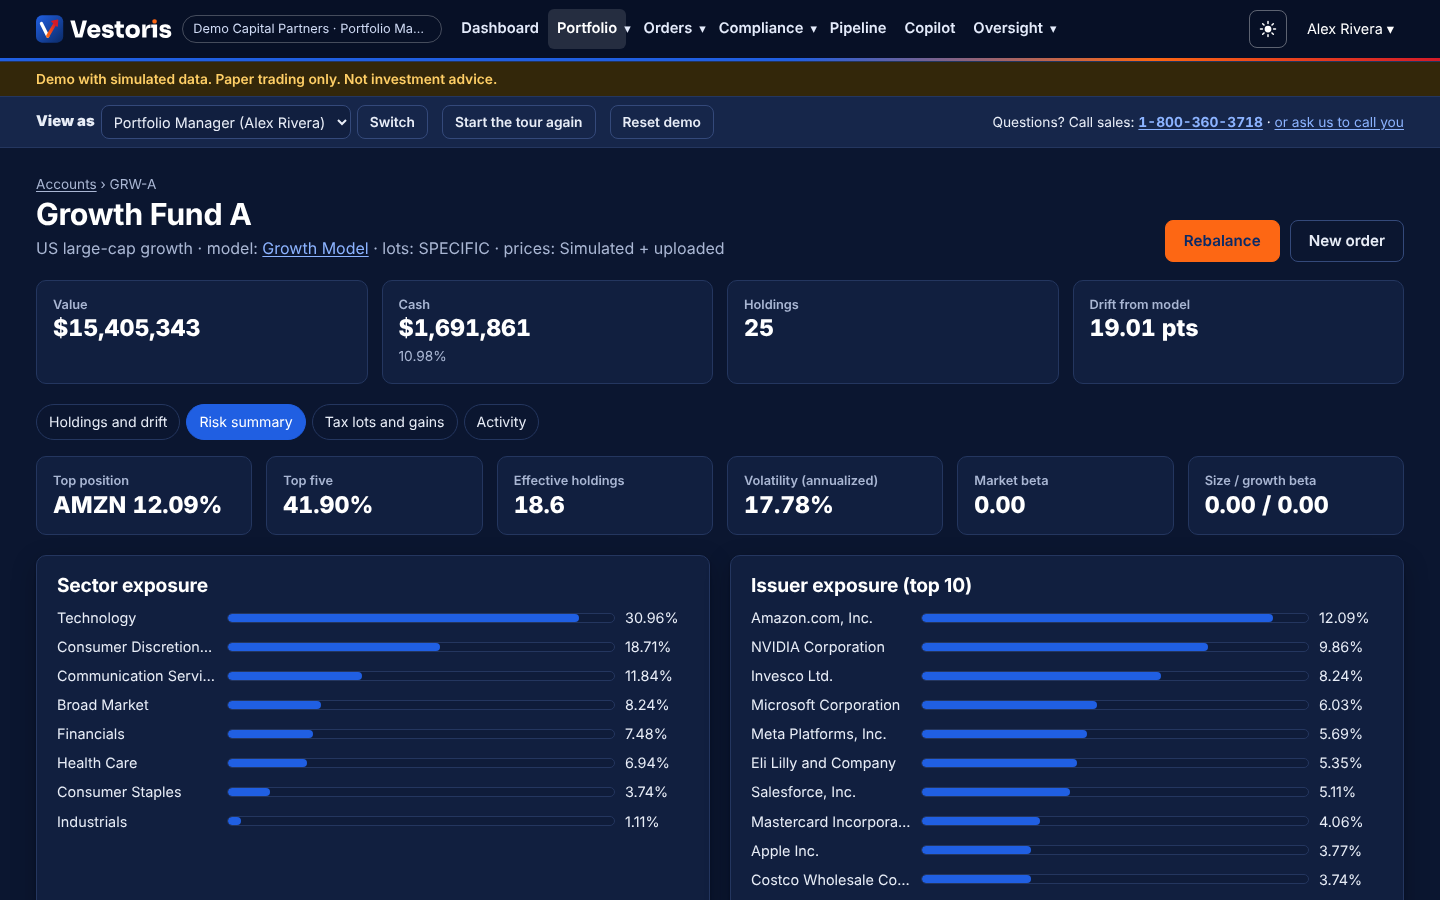This screenshot has width=1440, height=900.
Task: Click the Vestoris logo icon
Action: tap(49, 29)
